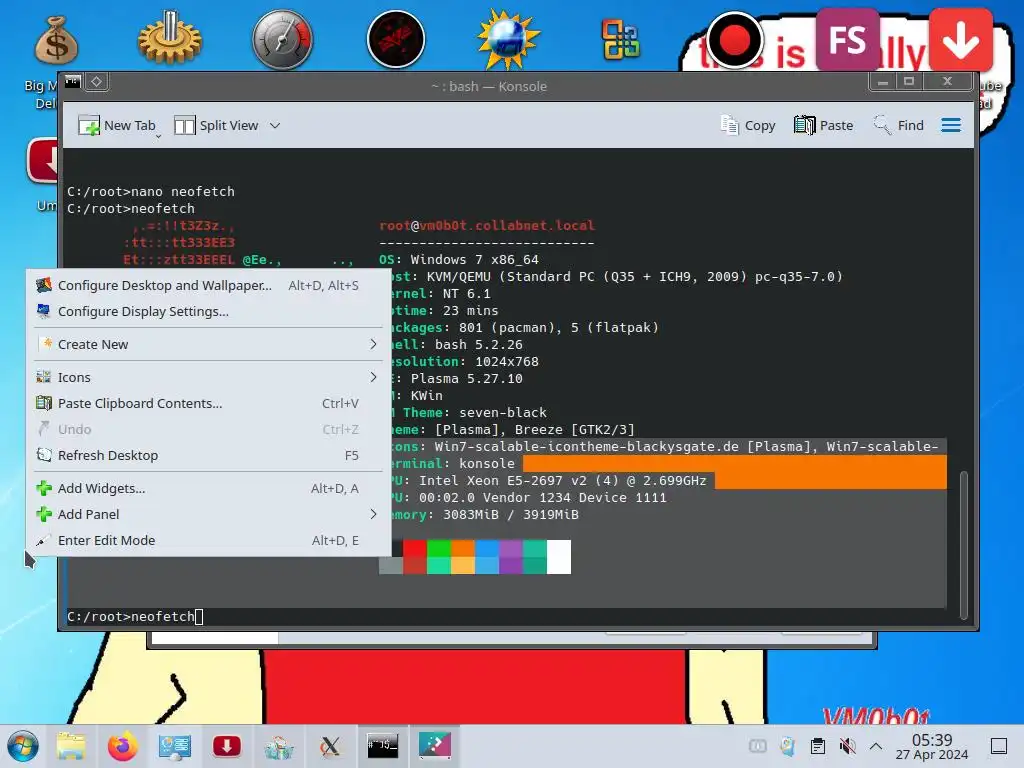Open the tray icon beside the clipboard
The width and height of the screenshot is (1024, 768).
click(x=788, y=746)
